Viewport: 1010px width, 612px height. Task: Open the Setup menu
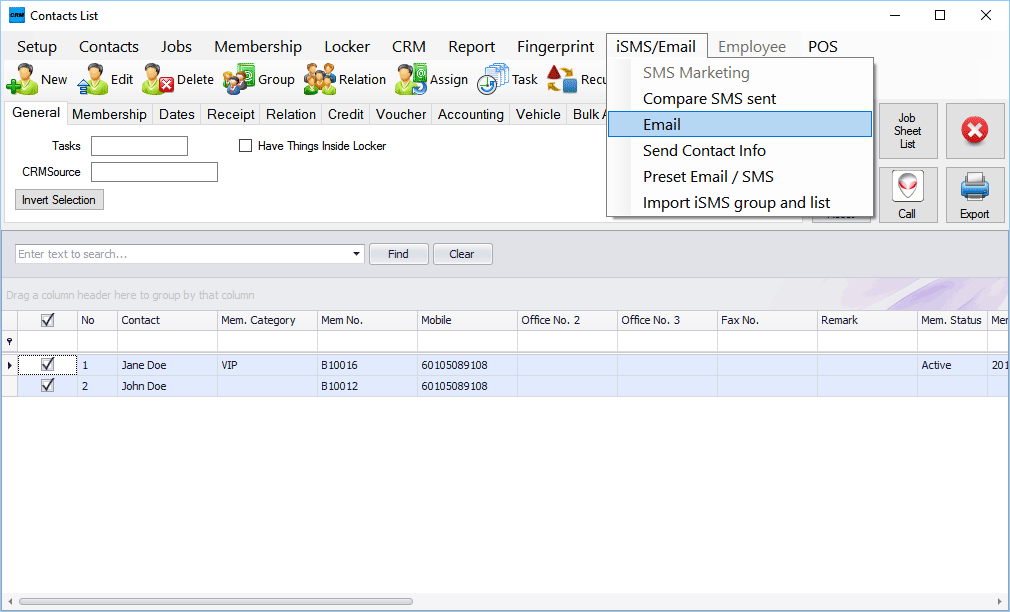click(x=37, y=46)
